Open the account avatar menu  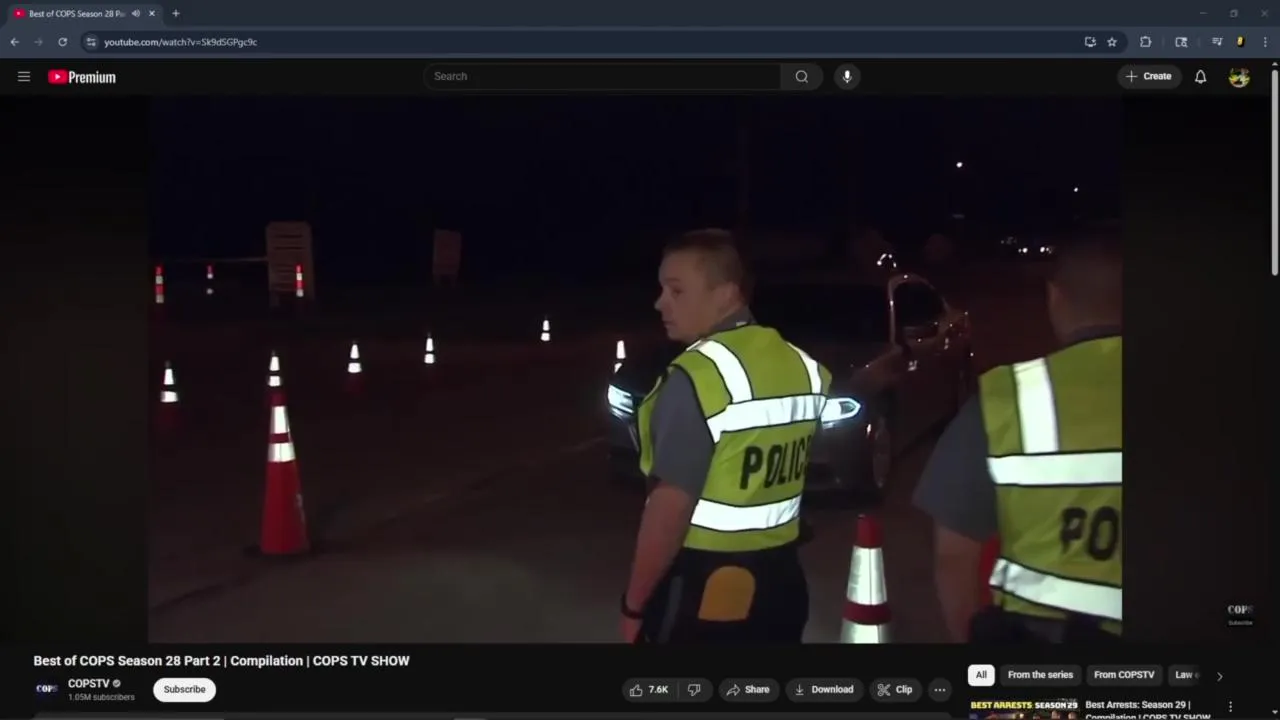pyautogui.click(x=1239, y=76)
